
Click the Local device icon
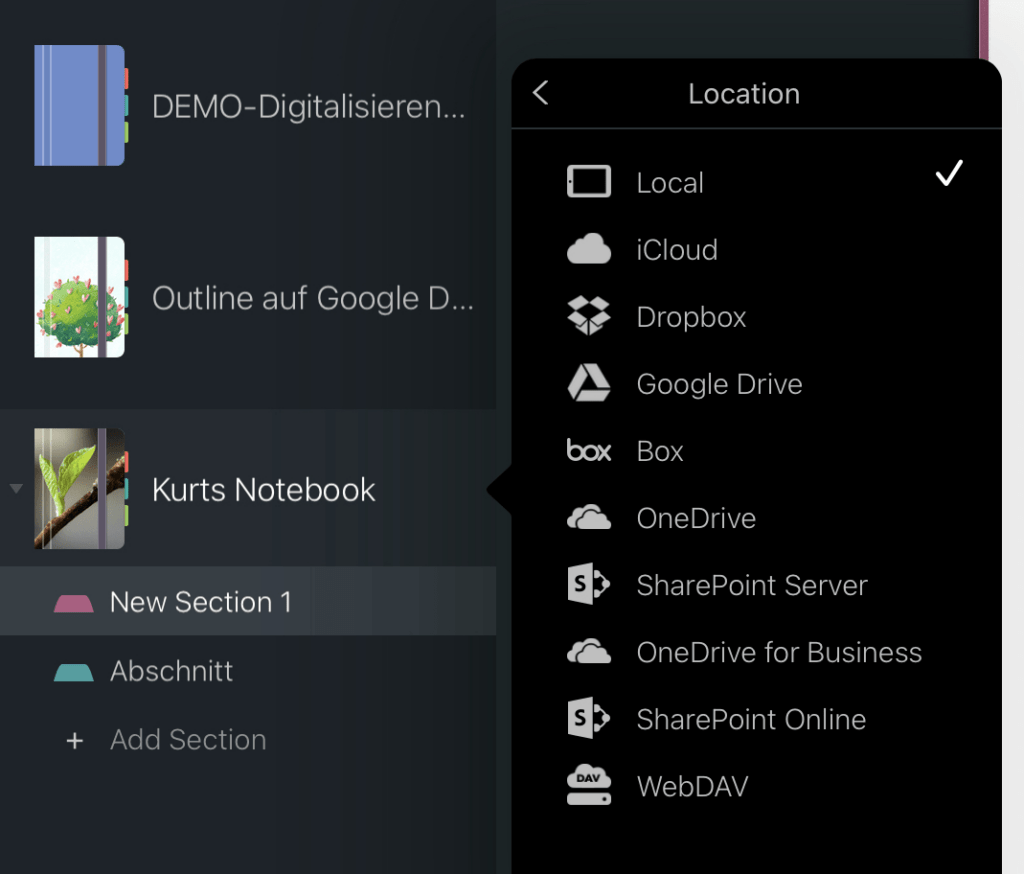tap(588, 182)
